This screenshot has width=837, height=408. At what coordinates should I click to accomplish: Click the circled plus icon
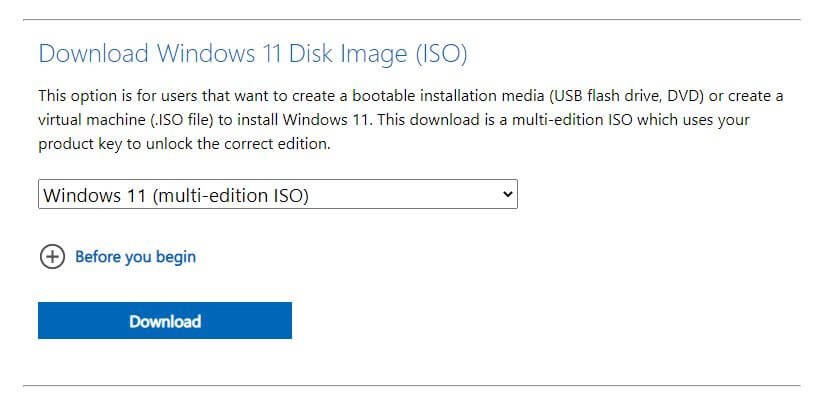point(51,257)
